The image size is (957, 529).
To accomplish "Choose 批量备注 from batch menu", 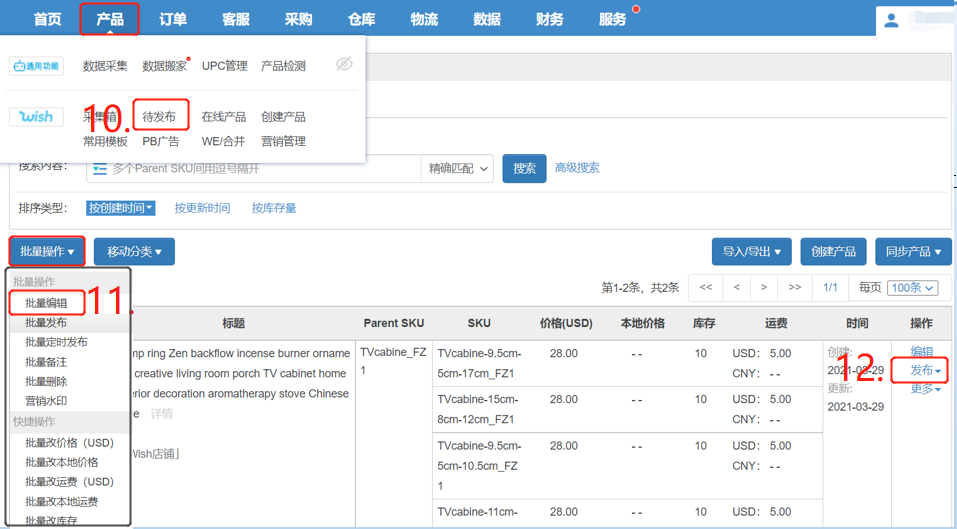I will pos(46,362).
